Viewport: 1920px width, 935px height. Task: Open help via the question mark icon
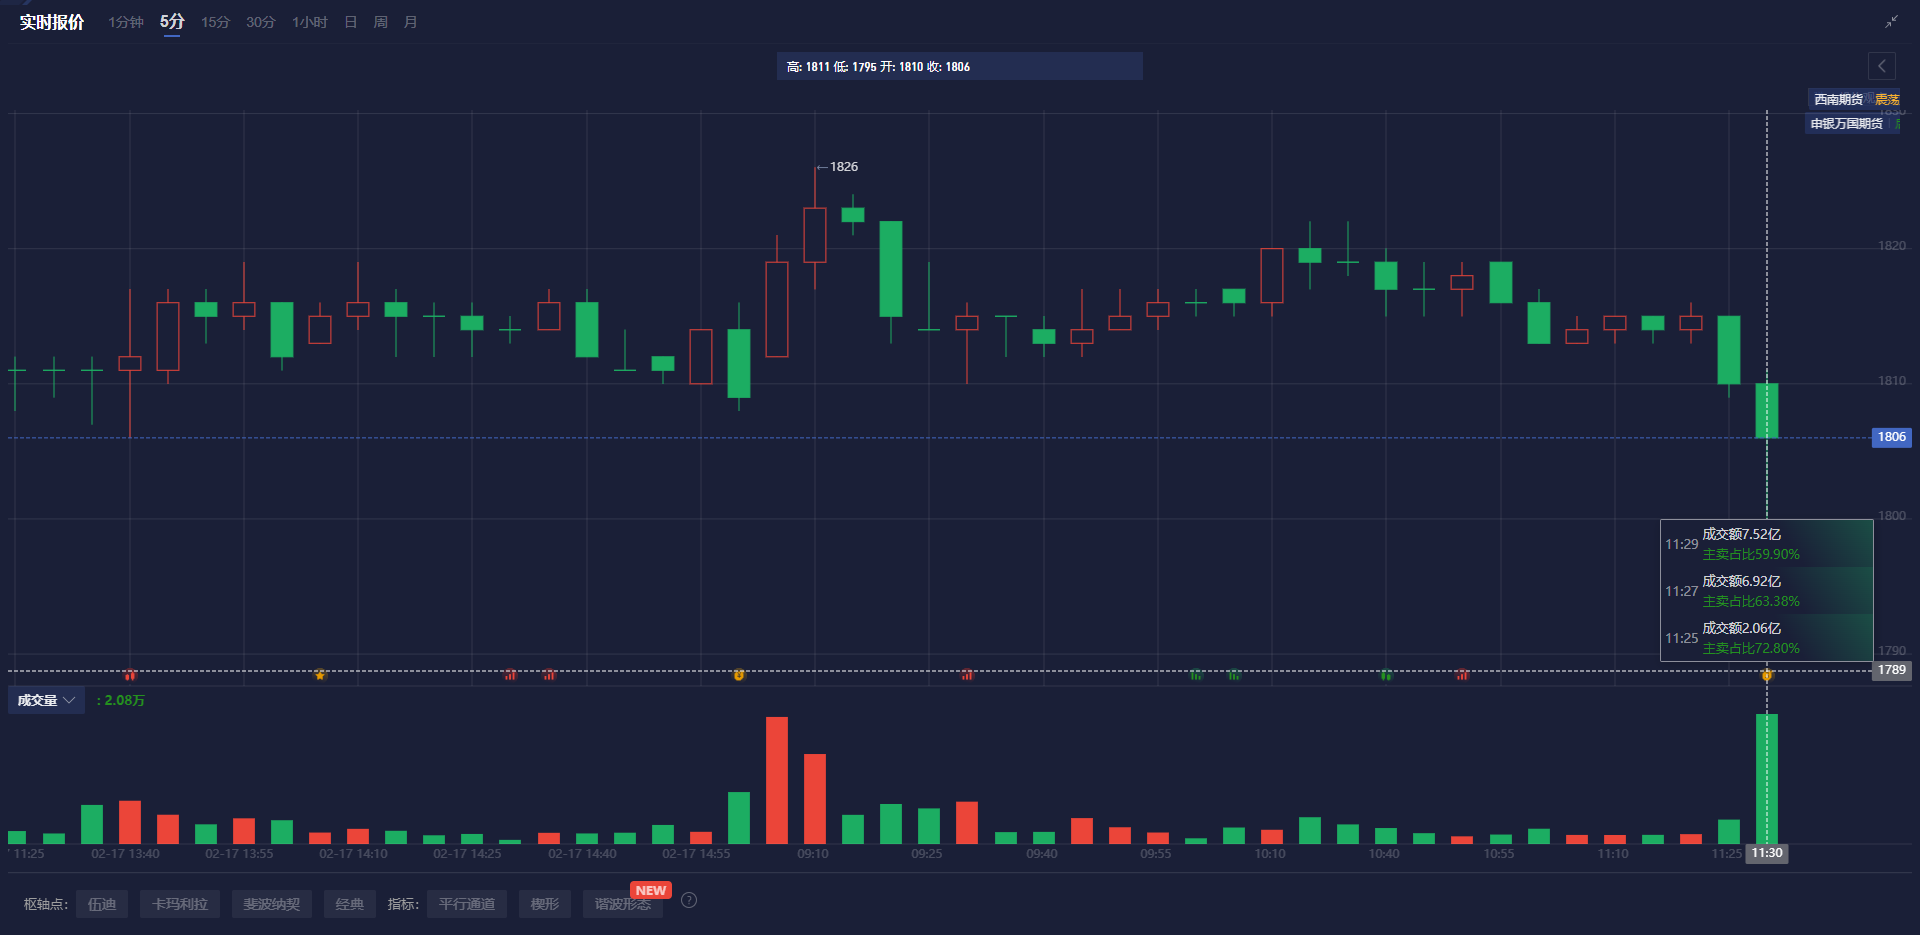point(688,900)
